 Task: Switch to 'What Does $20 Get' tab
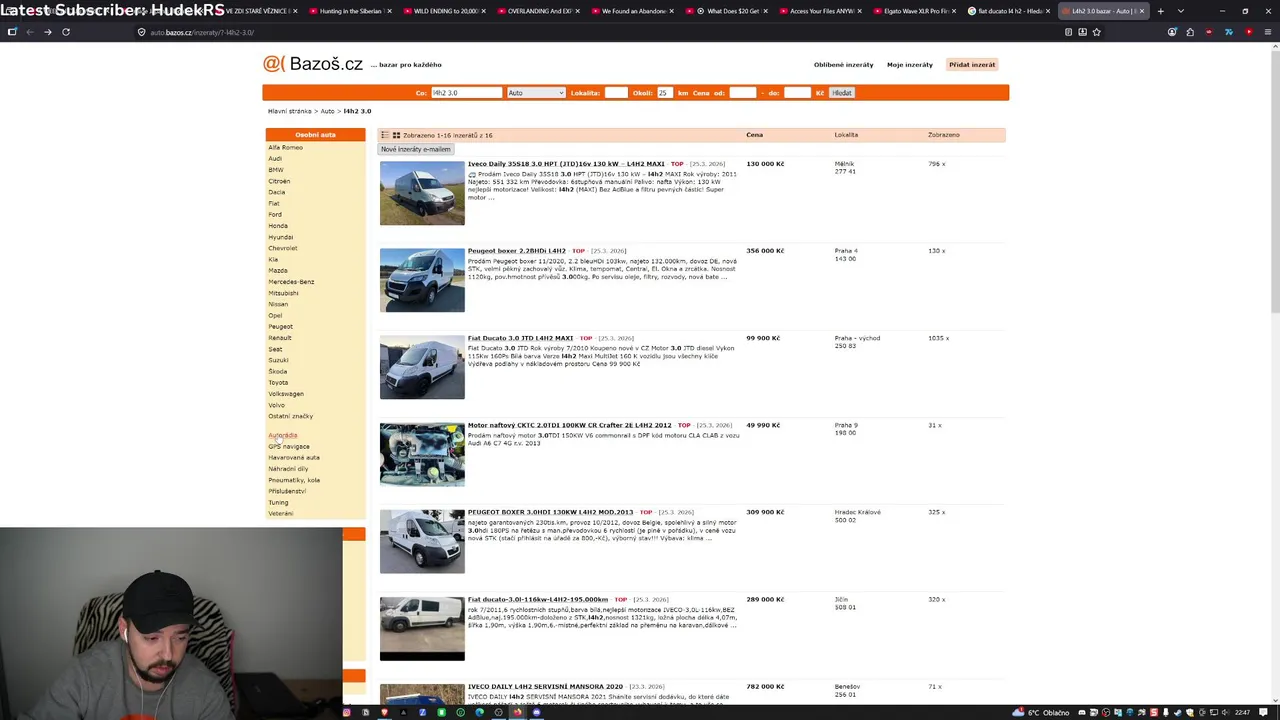point(726,11)
